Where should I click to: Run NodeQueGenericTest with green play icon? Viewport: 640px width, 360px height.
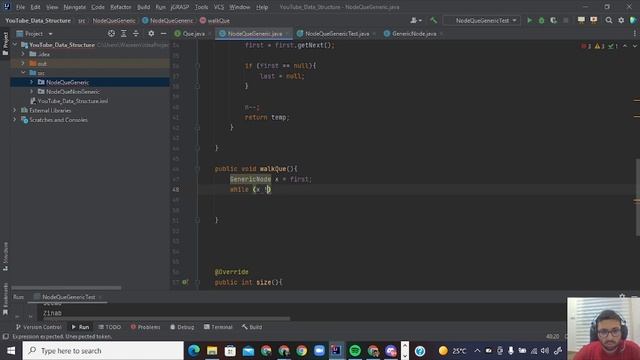pos(529,20)
